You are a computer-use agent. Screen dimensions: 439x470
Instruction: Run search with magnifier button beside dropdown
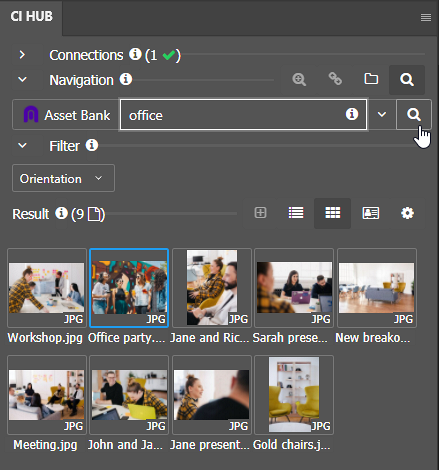point(414,115)
